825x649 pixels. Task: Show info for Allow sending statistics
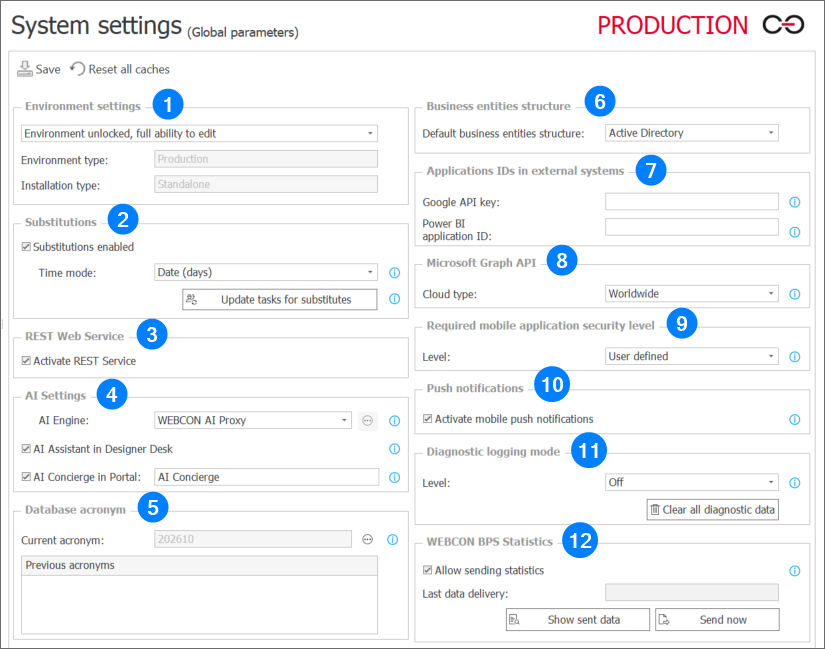click(x=794, y=571)
